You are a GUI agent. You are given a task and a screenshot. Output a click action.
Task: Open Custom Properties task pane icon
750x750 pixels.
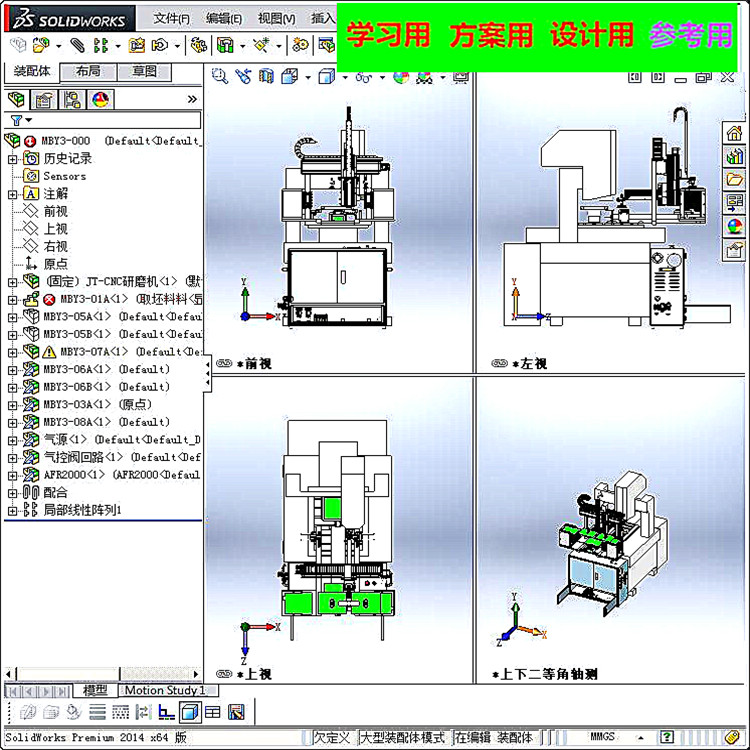(734, 250)
